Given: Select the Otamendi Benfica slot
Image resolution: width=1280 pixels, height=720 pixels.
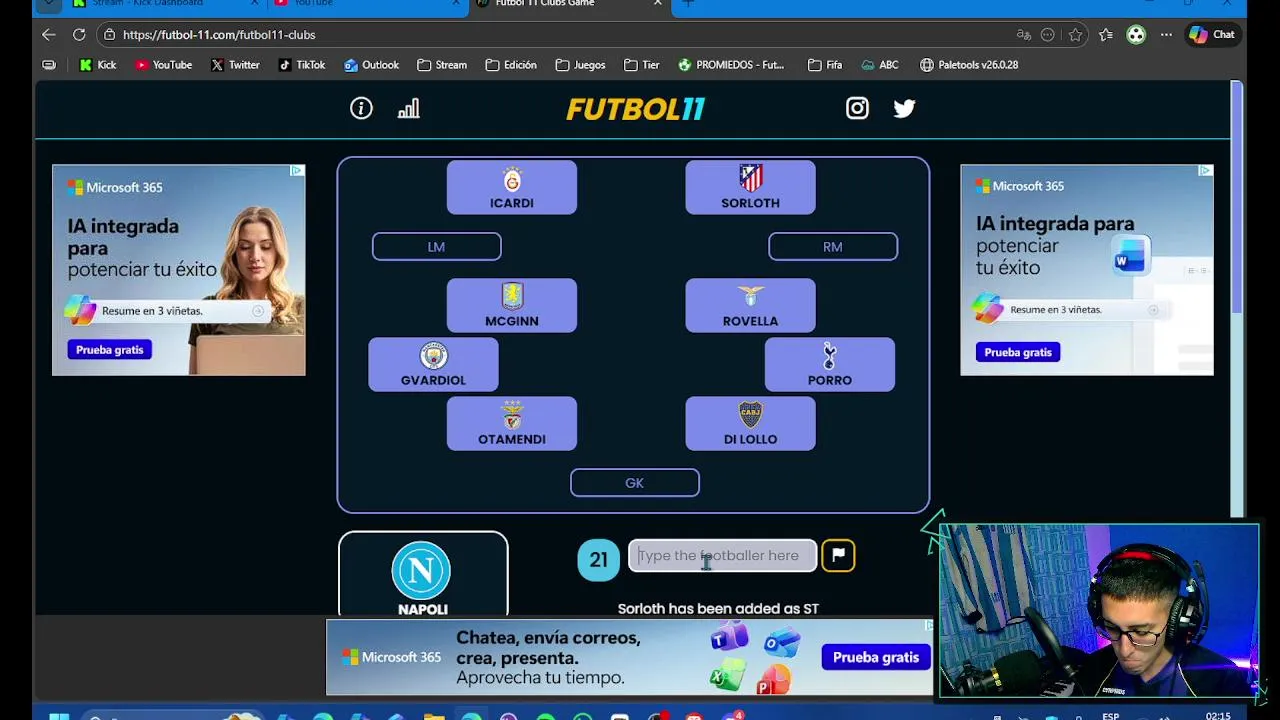Looking at the screenshot, I should [x=512, y=423].
